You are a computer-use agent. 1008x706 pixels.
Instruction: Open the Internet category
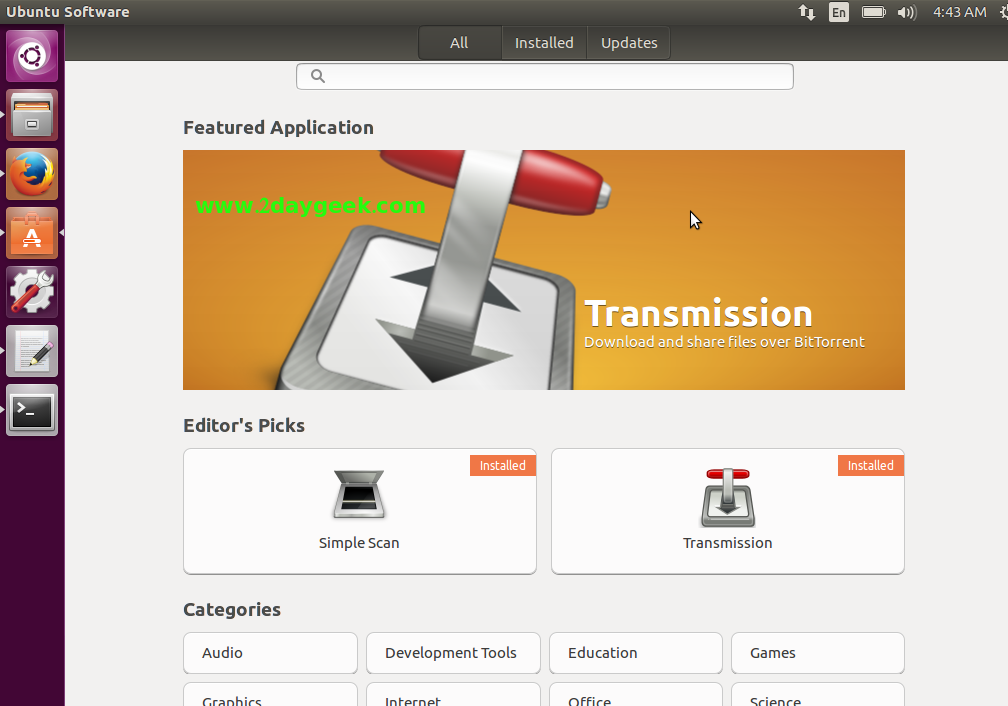point(453,696)
